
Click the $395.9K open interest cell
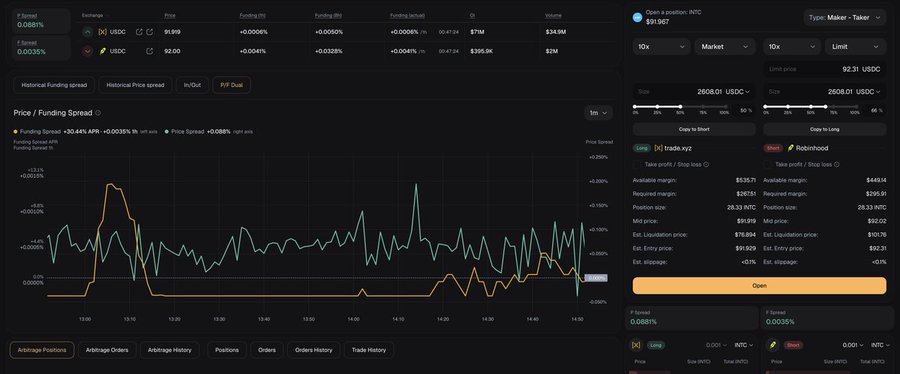[482, 51]
